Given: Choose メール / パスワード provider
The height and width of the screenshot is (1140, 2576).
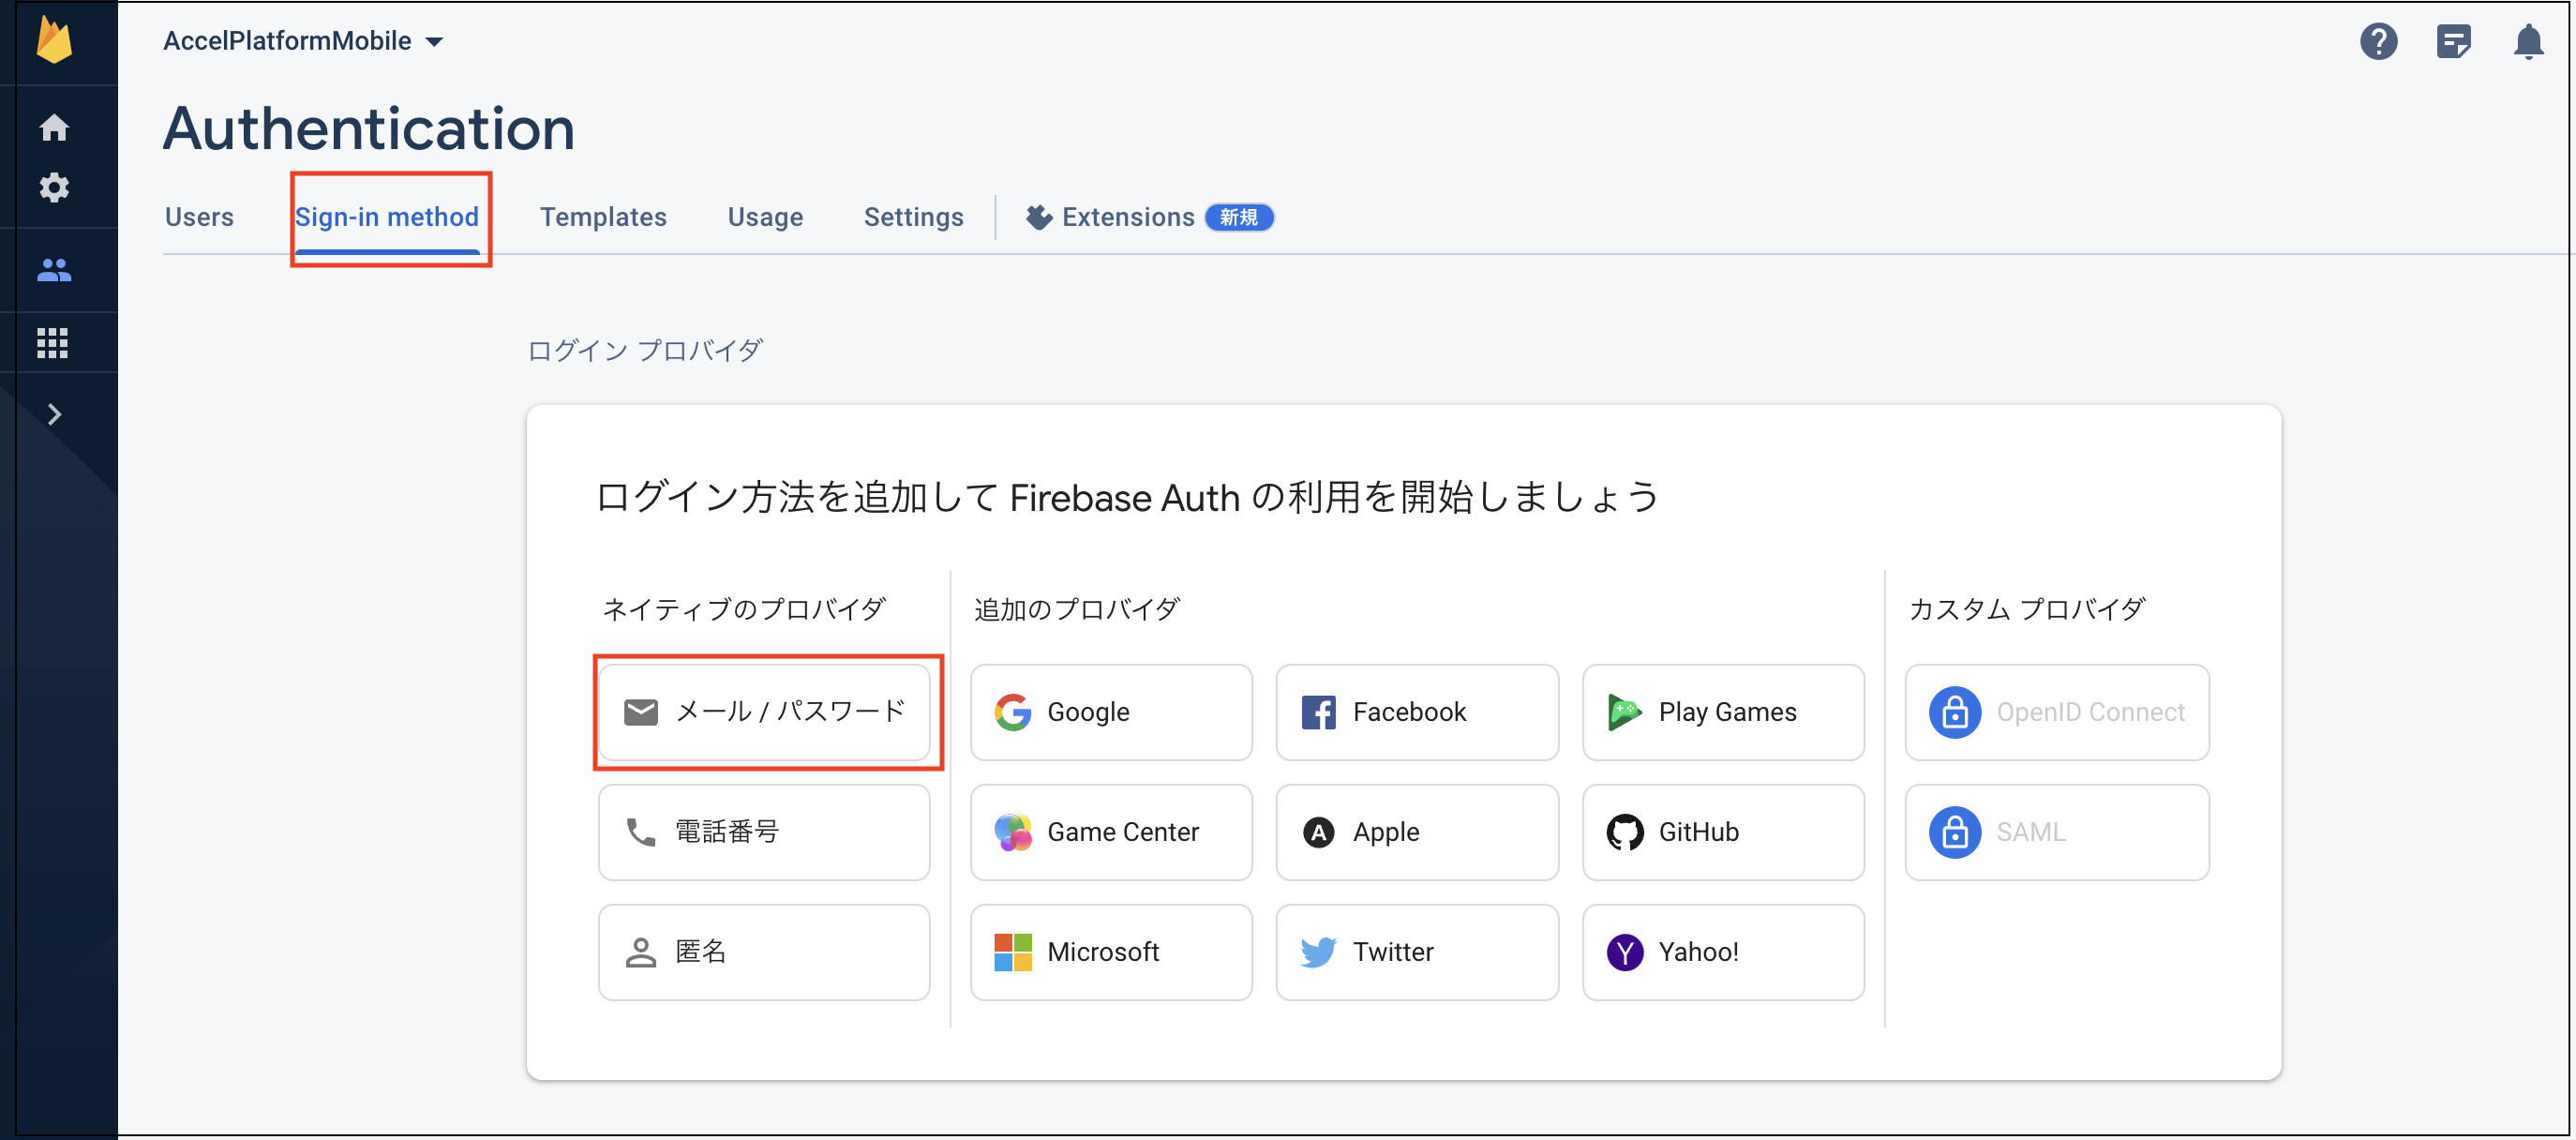Looking at the screenshot, I should (x=764, y=712).
